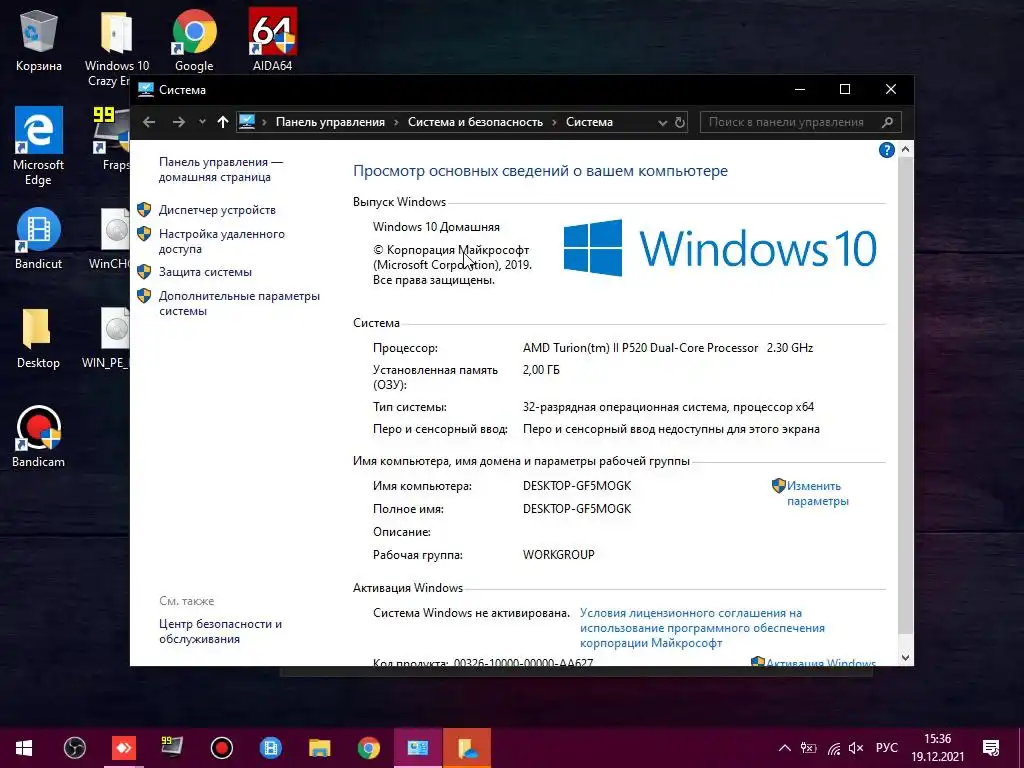
Task: Launch AIDA64 from the desktop
Action: pyautogui.click(x=272, y=40)
